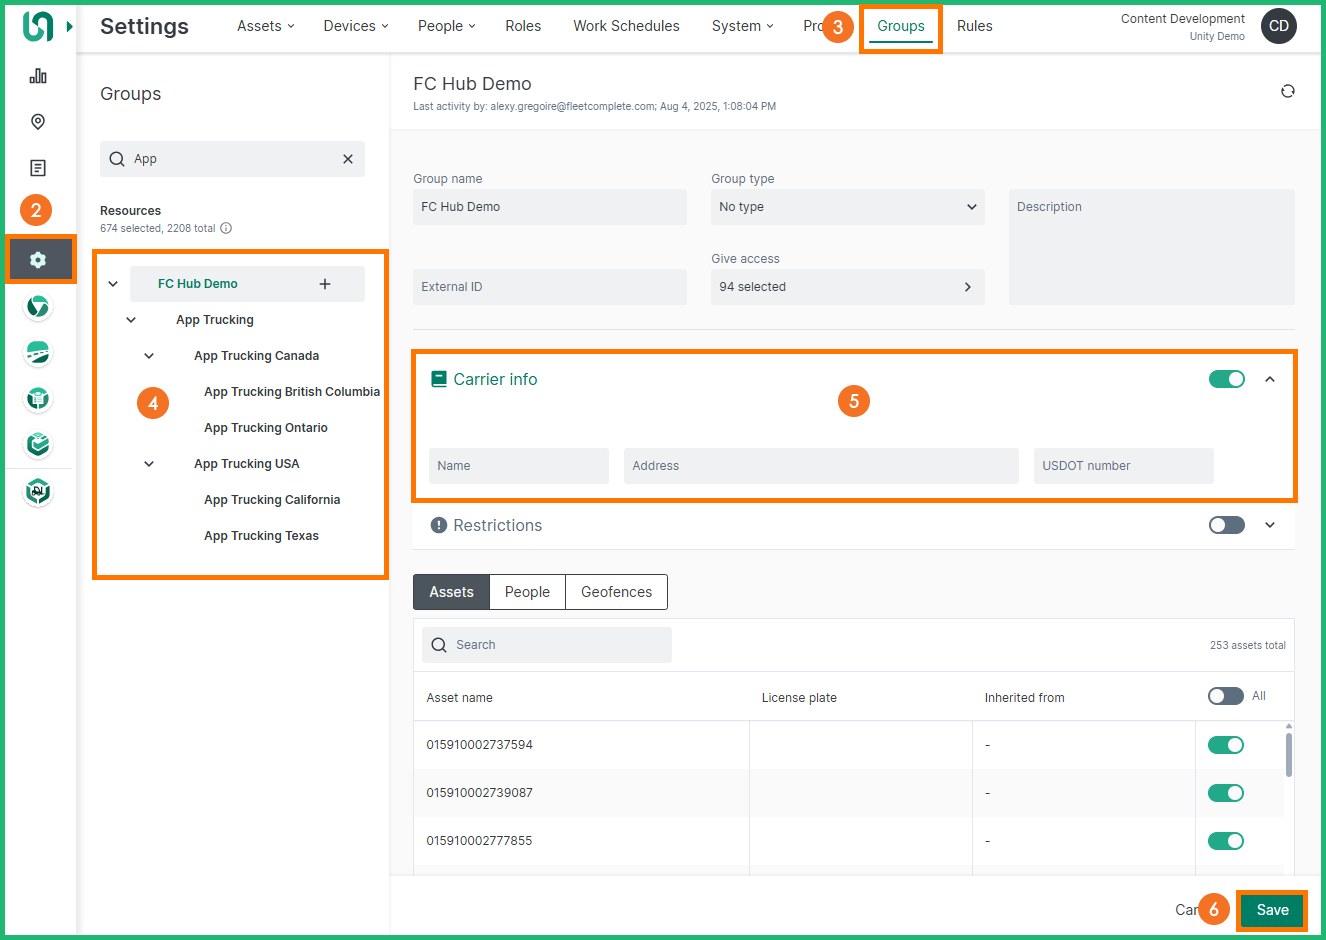Enable the Restrictions toggle
This screenshot has width=1326, height=940.
pos(1226,525)
